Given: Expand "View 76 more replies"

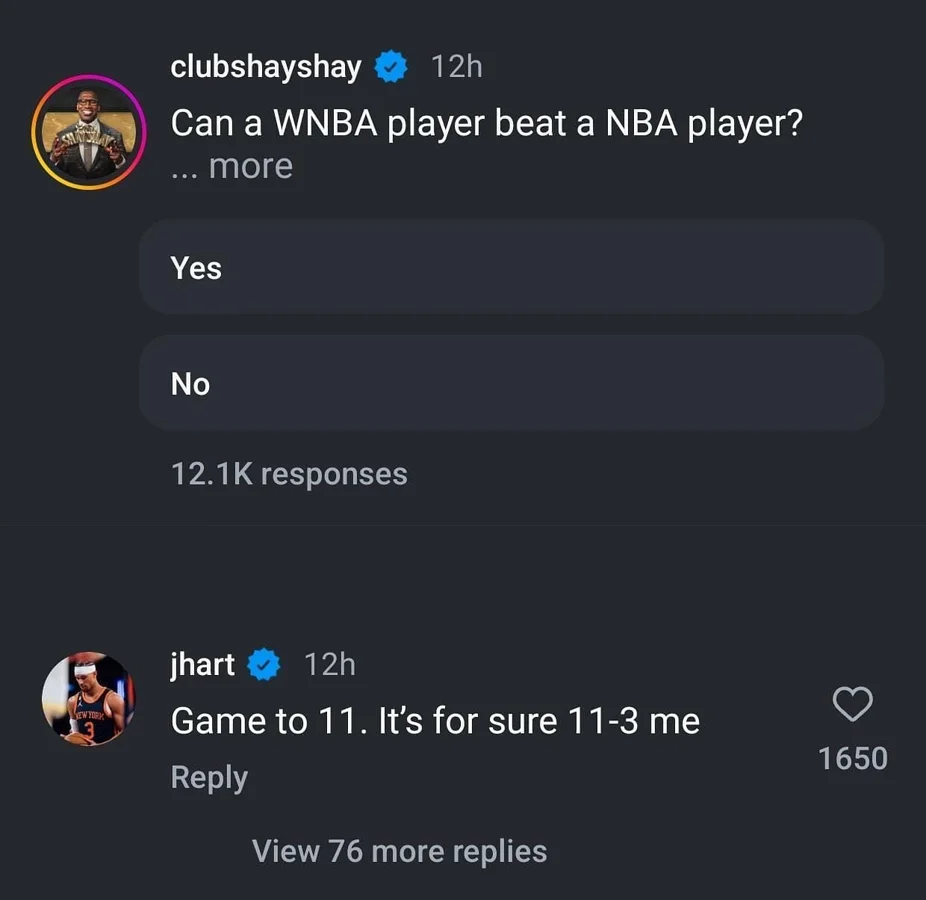Looking at the screenshot, I should click(399, 851).
